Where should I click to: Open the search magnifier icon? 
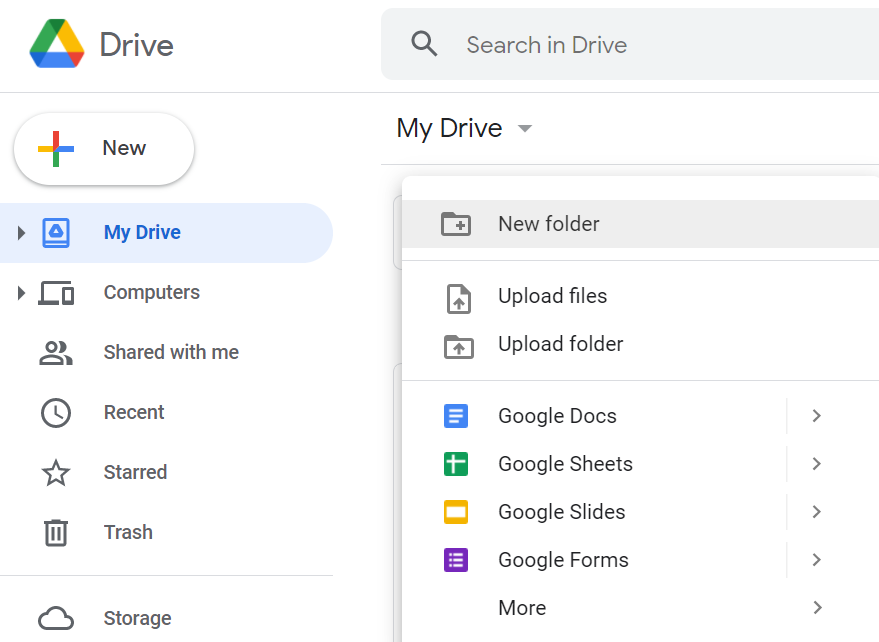click(x=424, y=44)
